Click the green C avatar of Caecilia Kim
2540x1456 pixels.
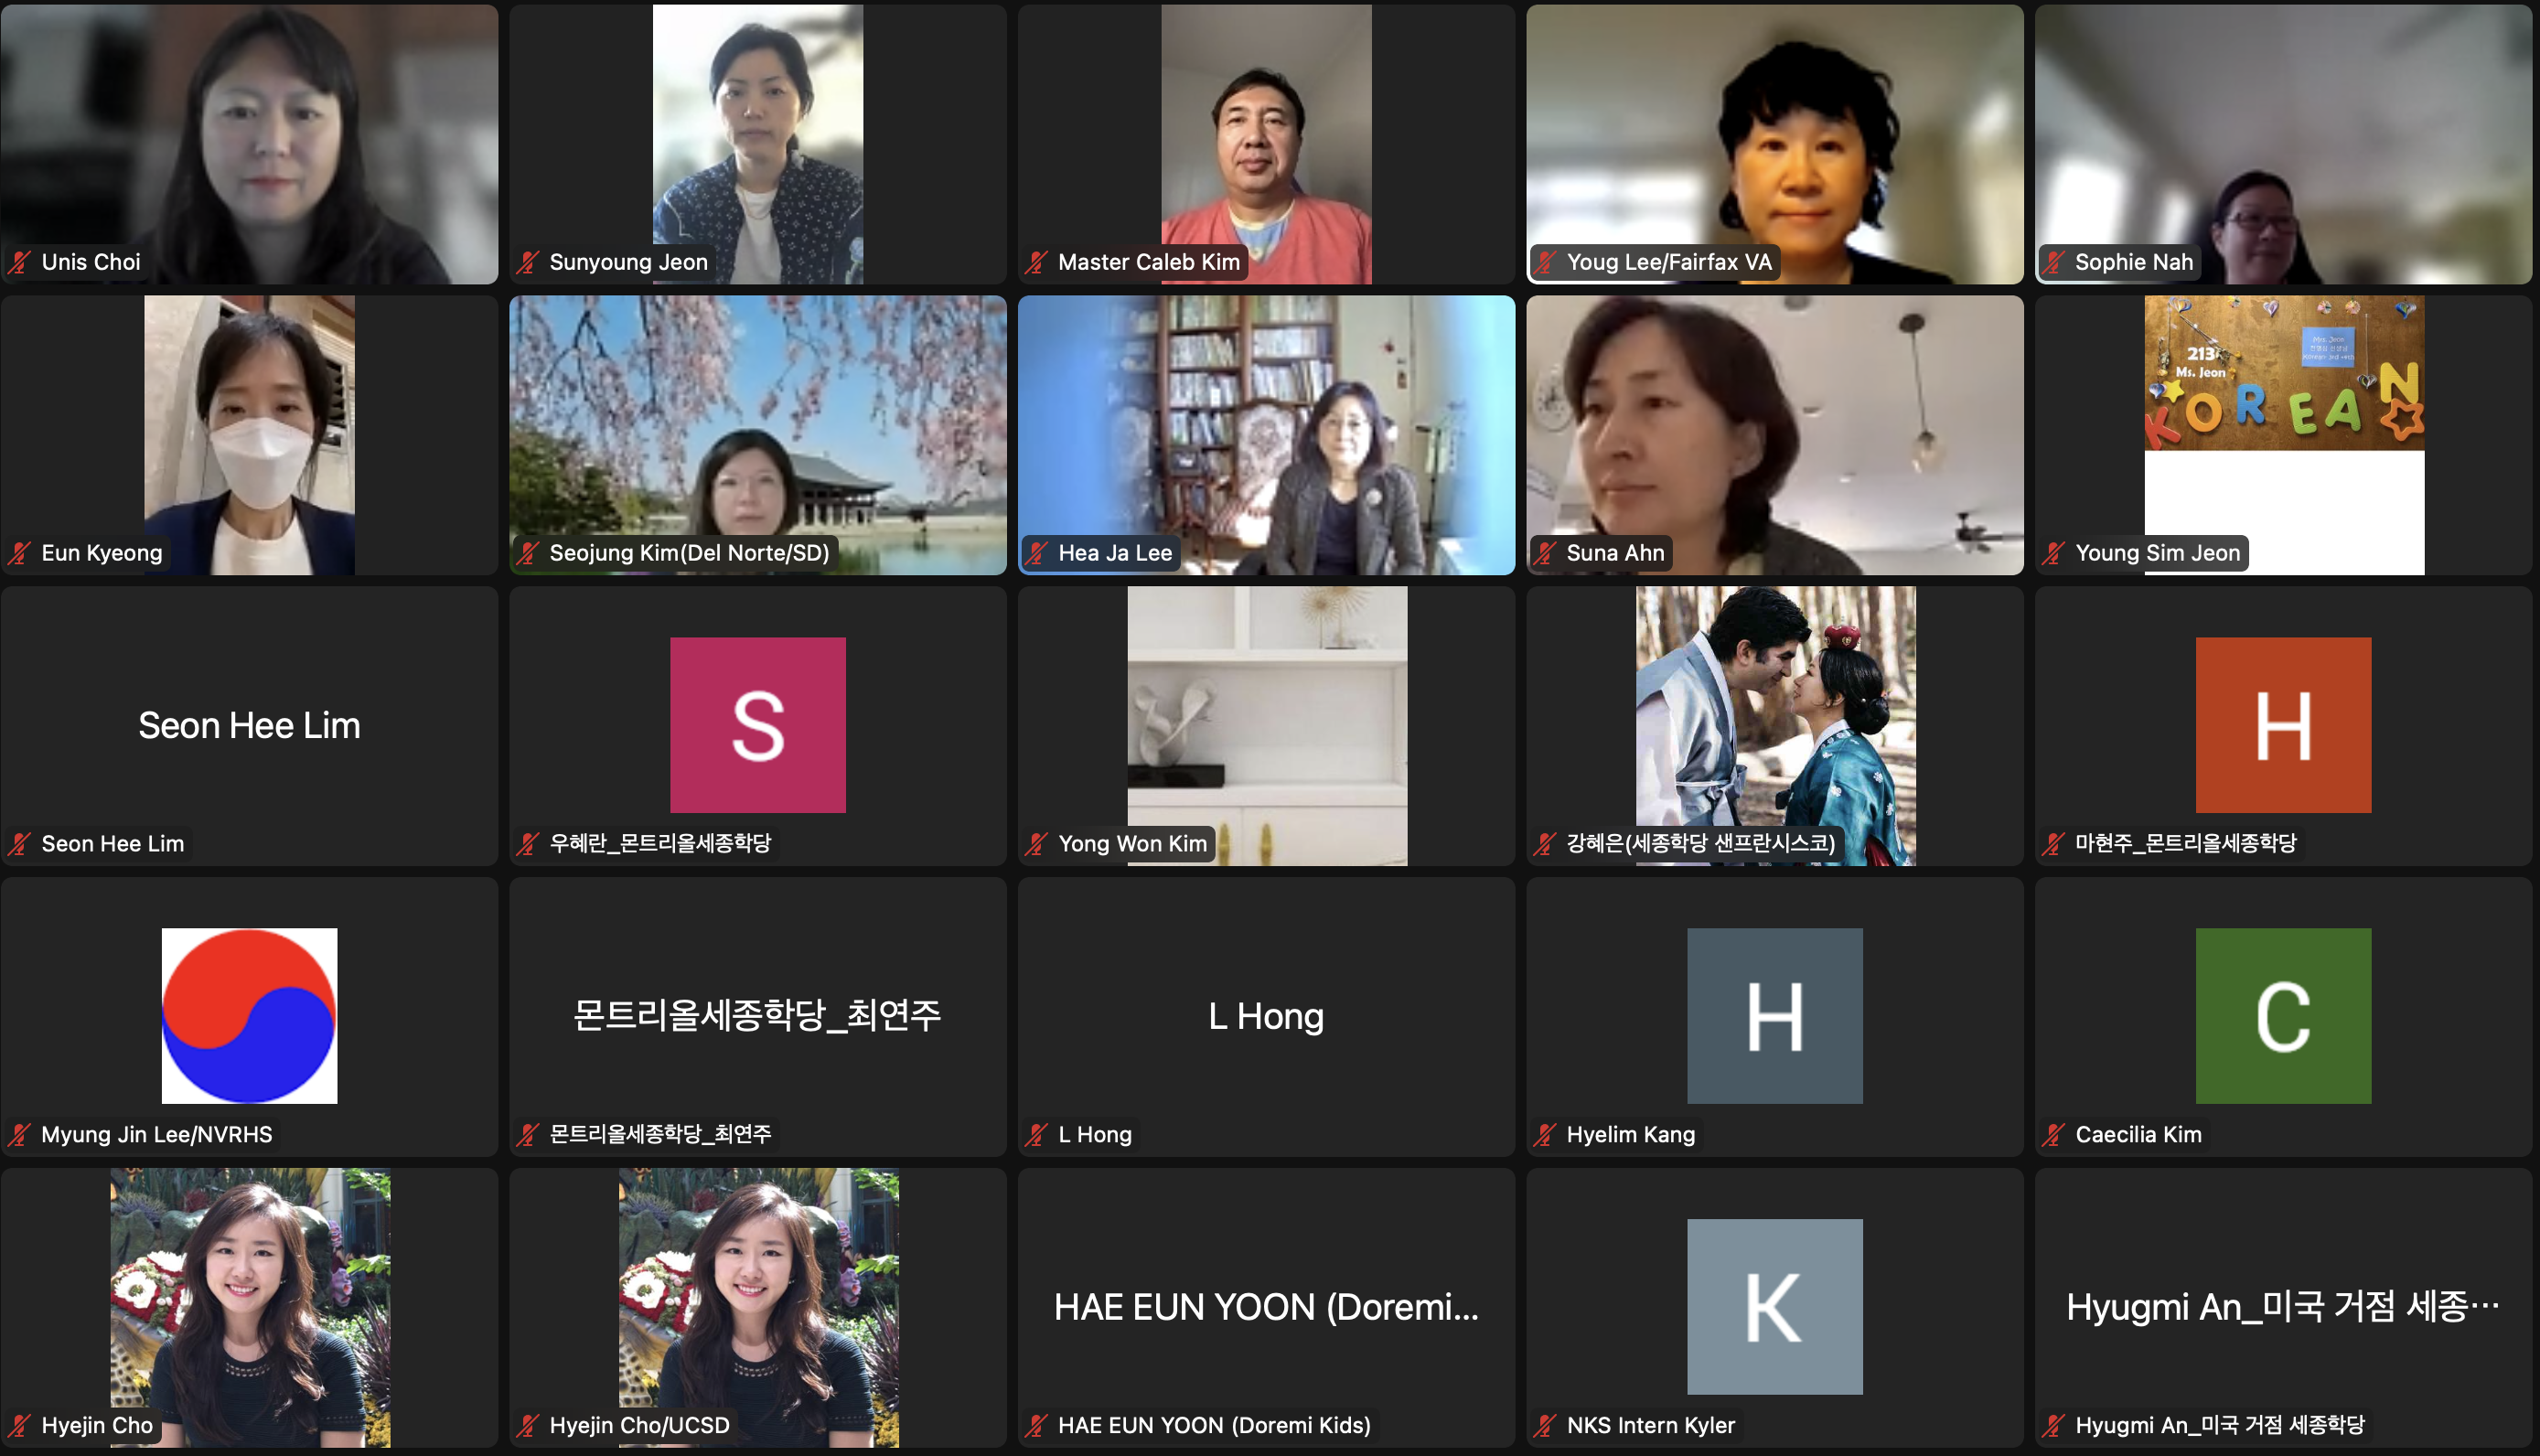click(2283, 1015)
